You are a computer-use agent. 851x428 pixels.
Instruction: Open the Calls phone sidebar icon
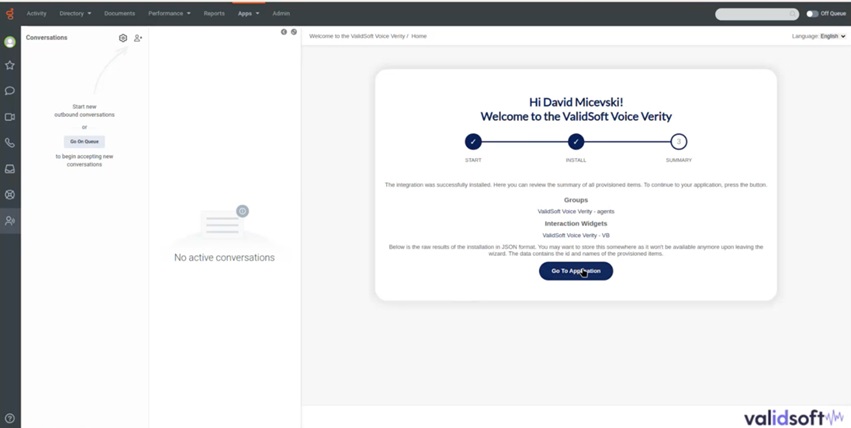point(10,143)
